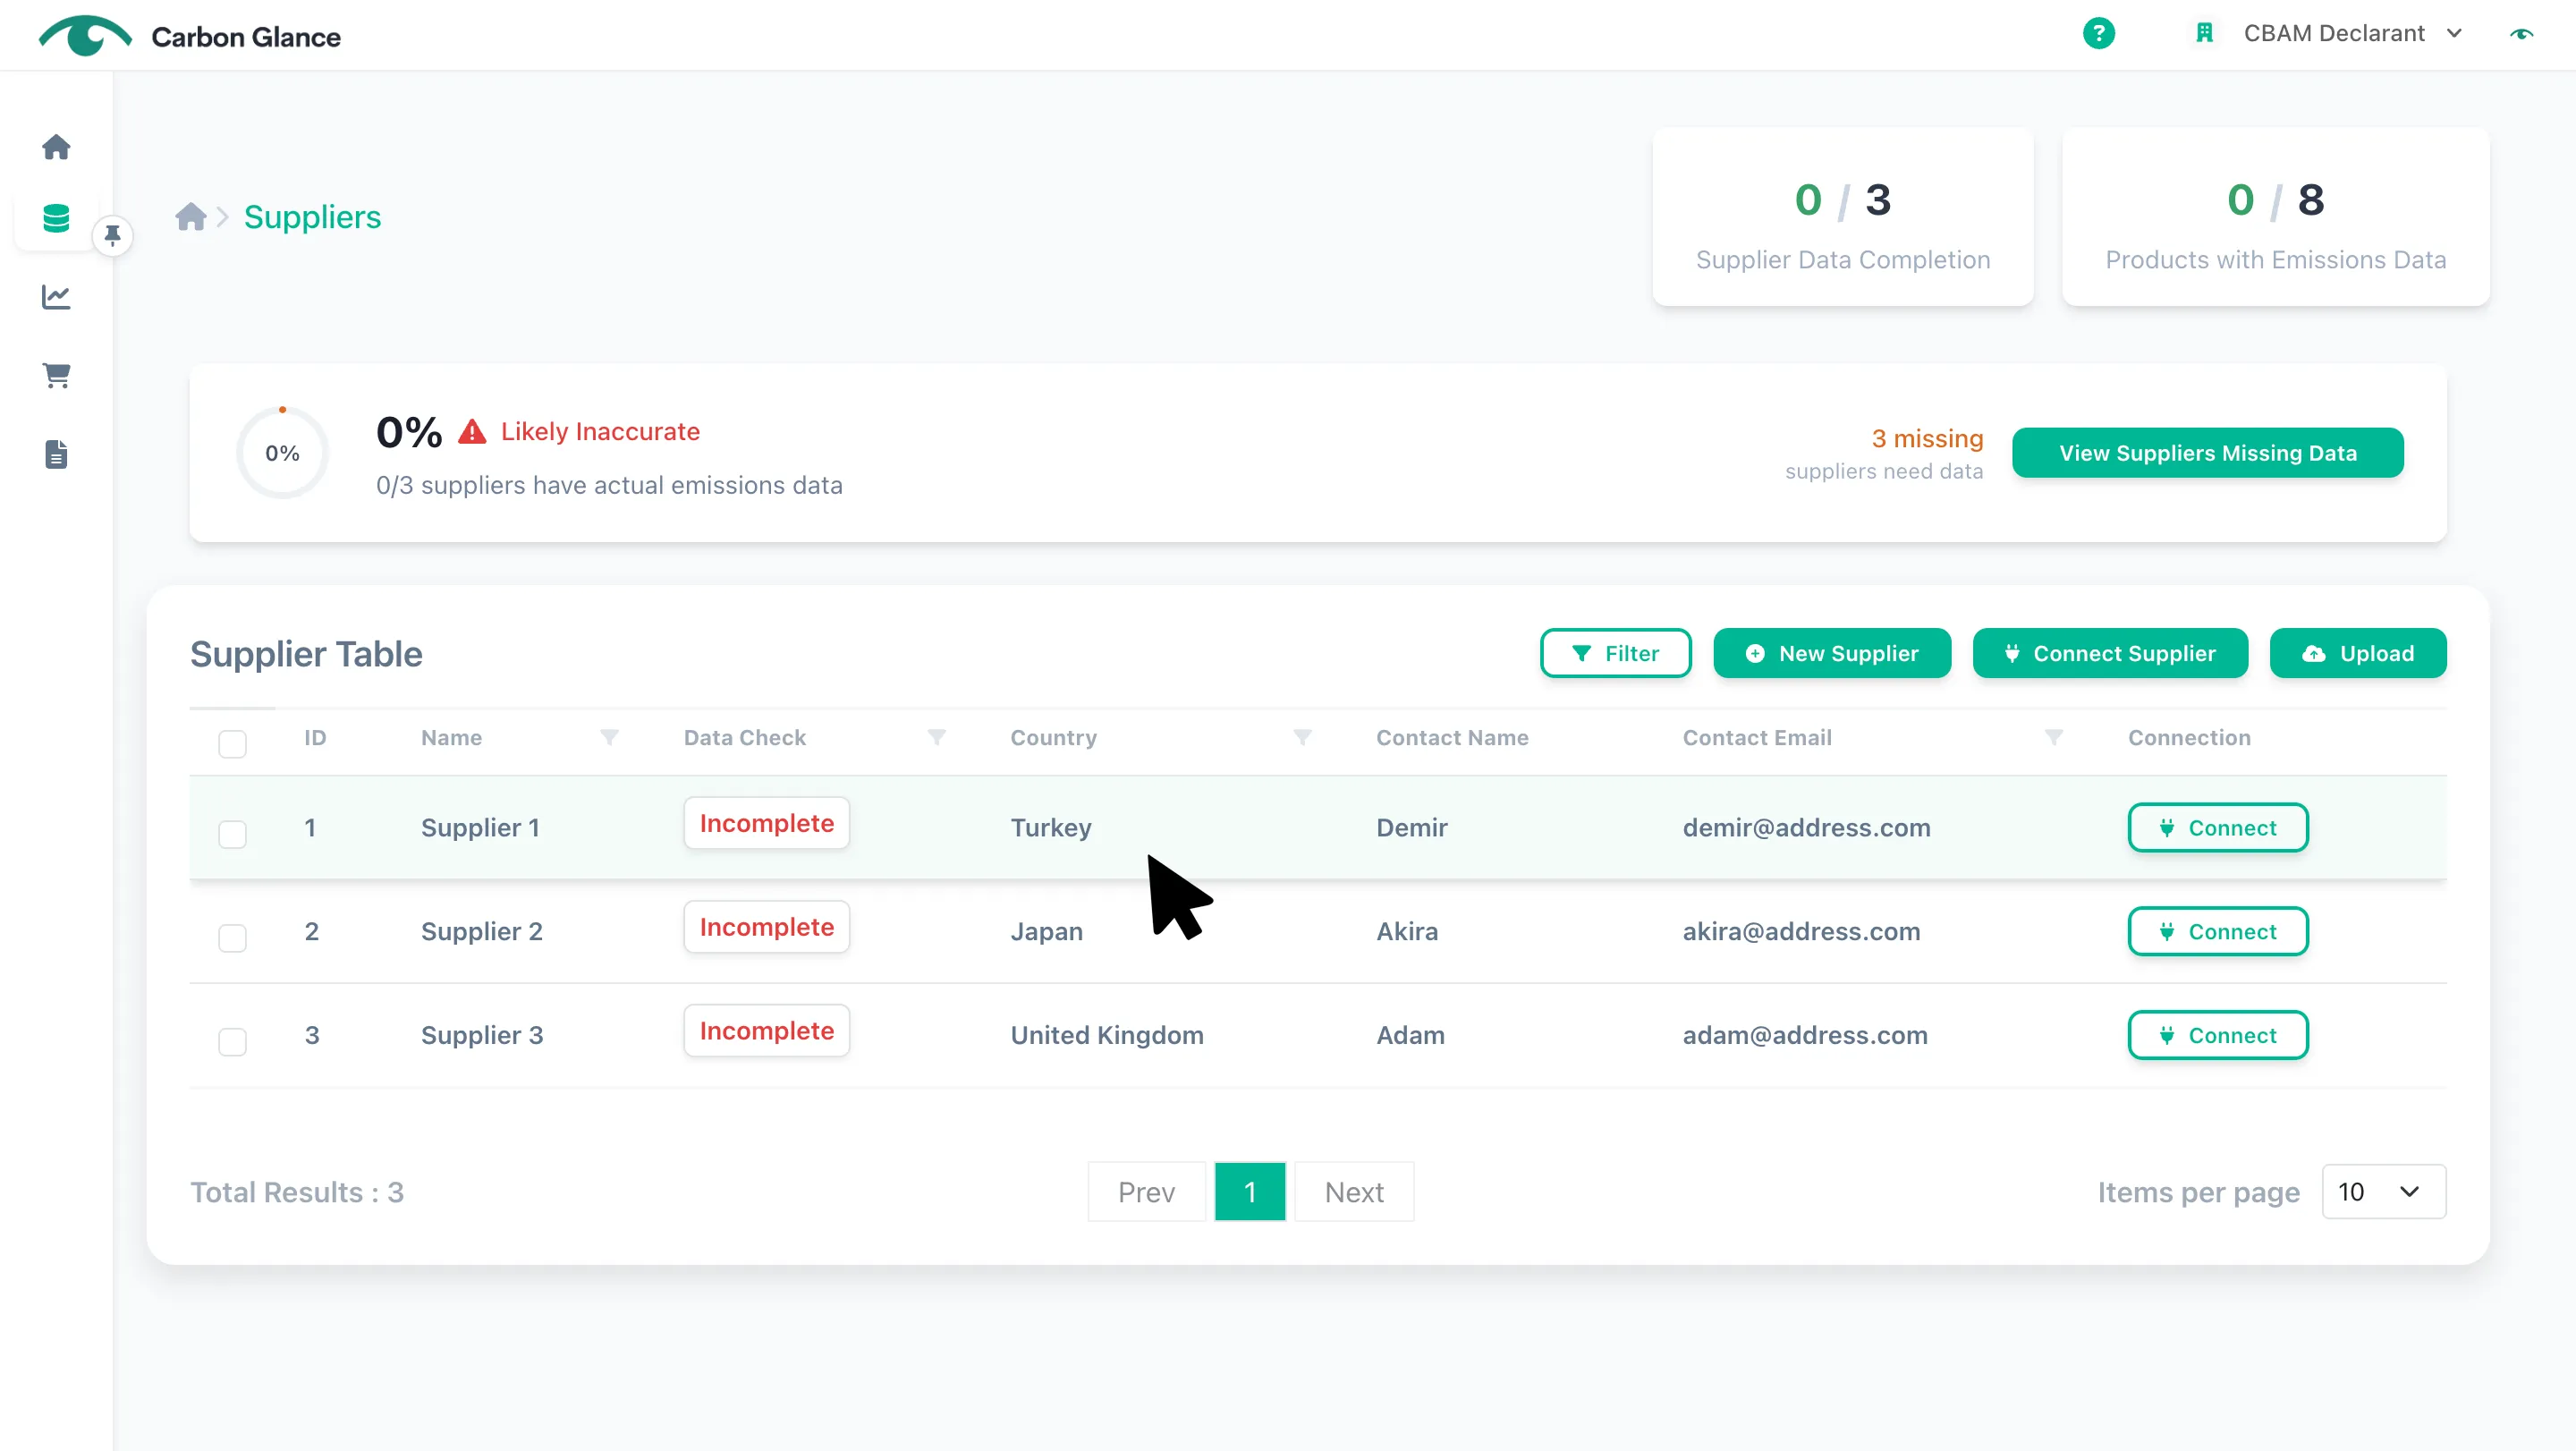
Task: Click the red warning triangle icon
Action: tap(472, 432)
